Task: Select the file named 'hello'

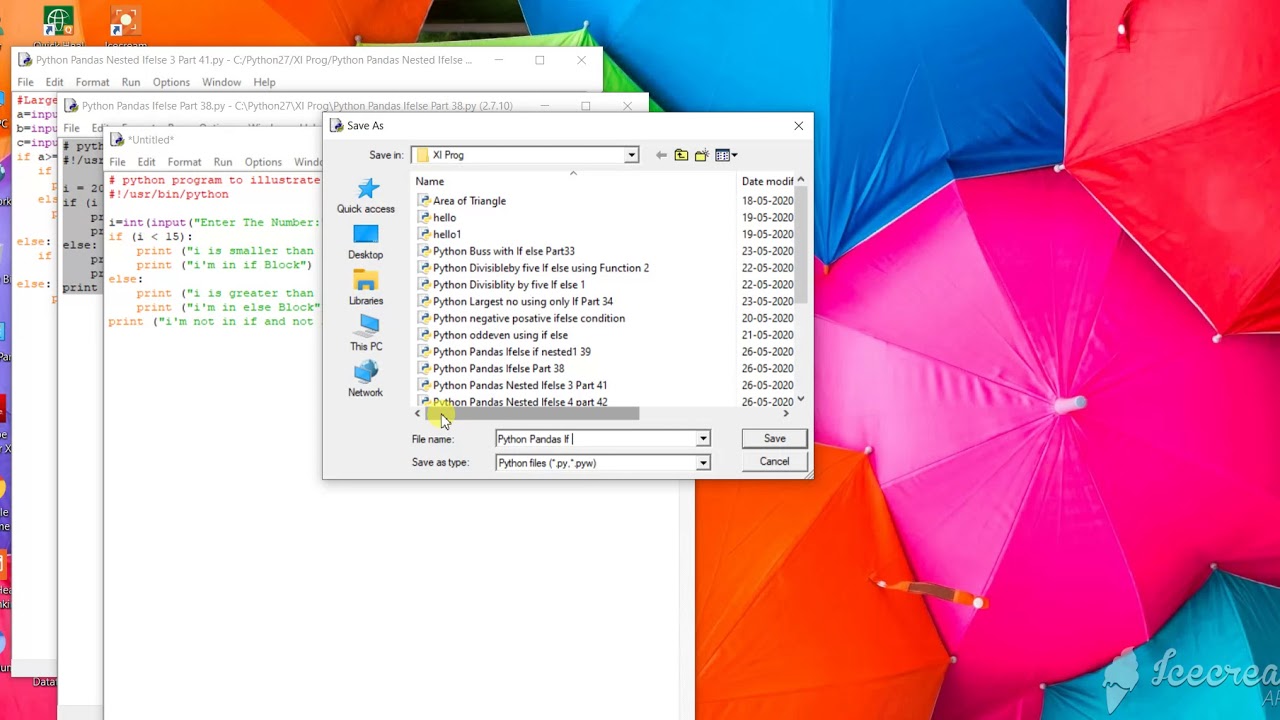Action: coord(444,218)
